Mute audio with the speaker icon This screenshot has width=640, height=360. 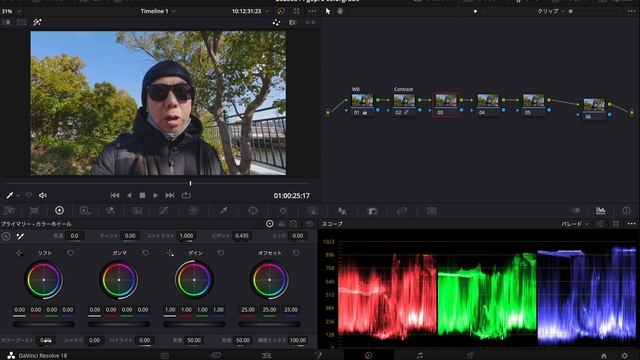click(x=42, y=196)
